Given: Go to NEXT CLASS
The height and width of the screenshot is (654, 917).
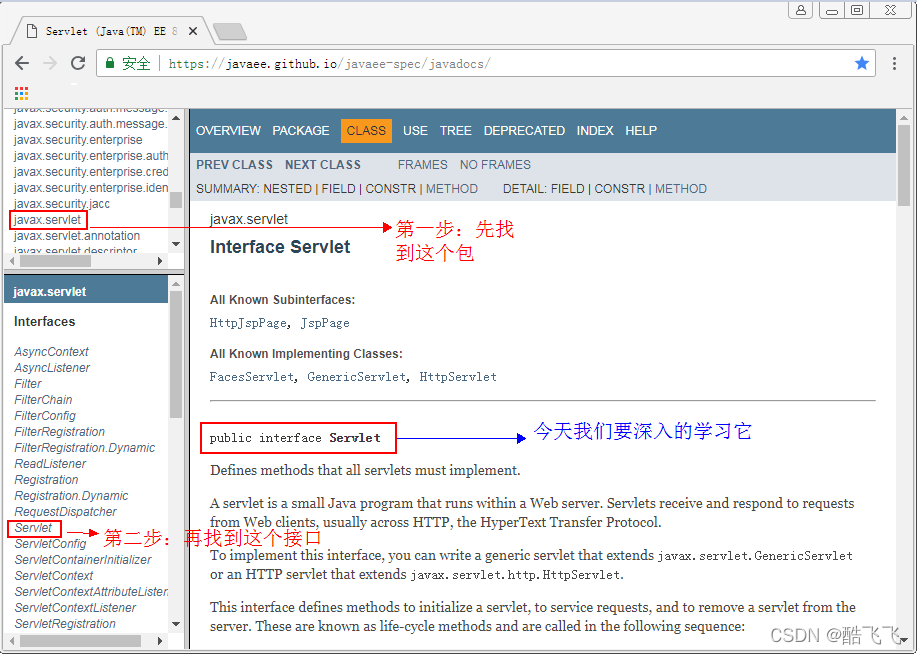Looking at the screenshot, I should pos(323,165).
